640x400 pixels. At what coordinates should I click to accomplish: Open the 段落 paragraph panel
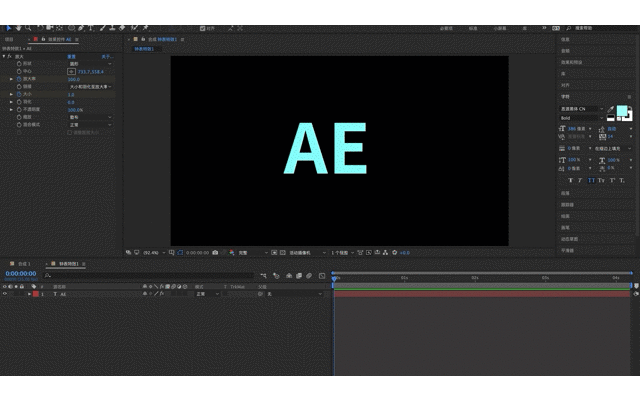click(565, 193)
